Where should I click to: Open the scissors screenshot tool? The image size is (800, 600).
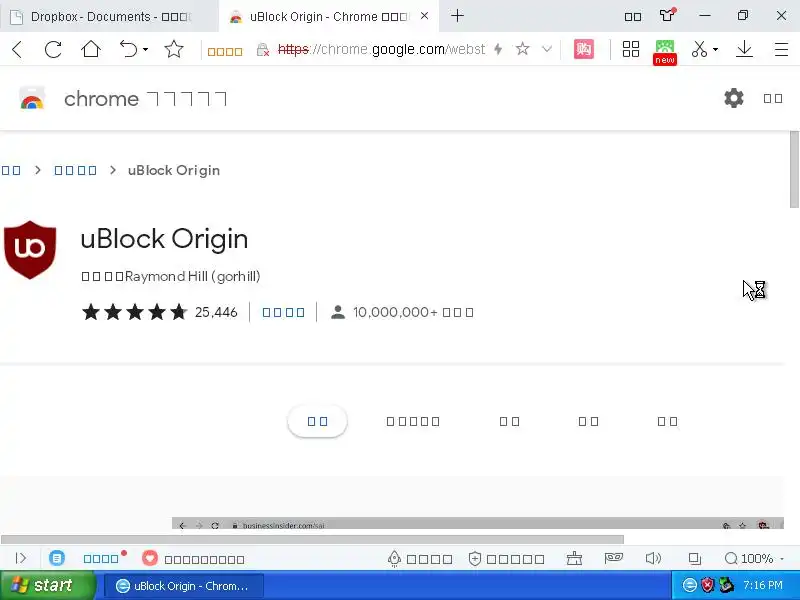point(699,49)
